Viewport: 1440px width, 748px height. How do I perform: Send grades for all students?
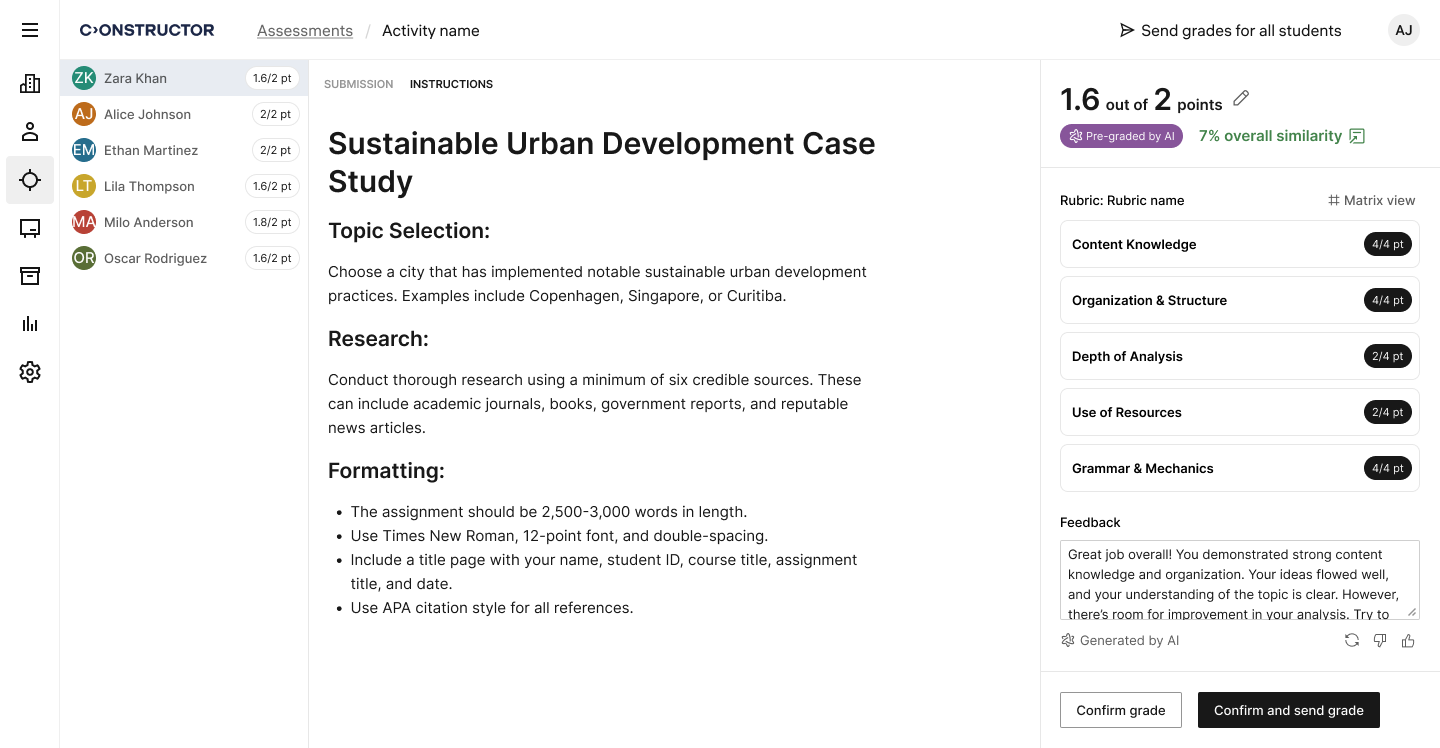1229,30
